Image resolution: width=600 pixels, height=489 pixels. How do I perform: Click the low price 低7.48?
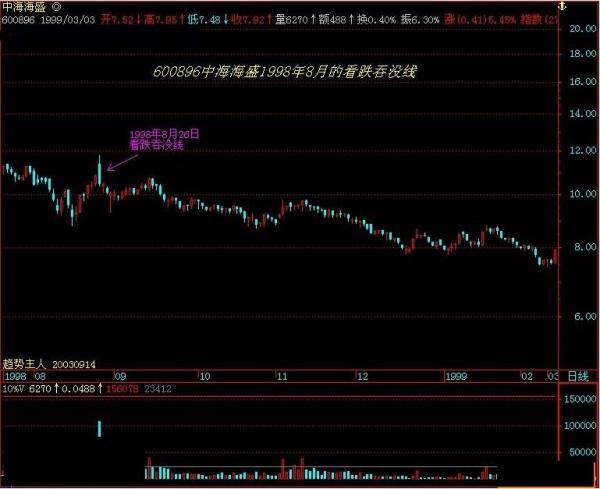pyautogui.click(x=204, y=20)
